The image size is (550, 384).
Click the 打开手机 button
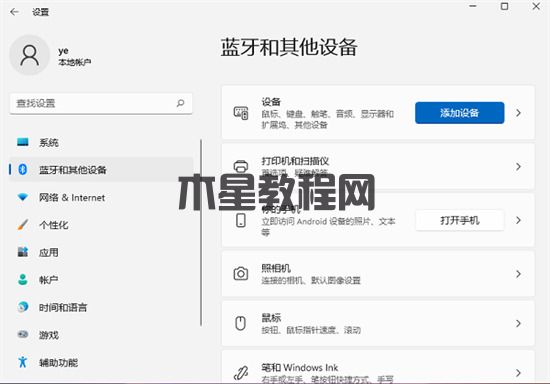tap(460, 220)
